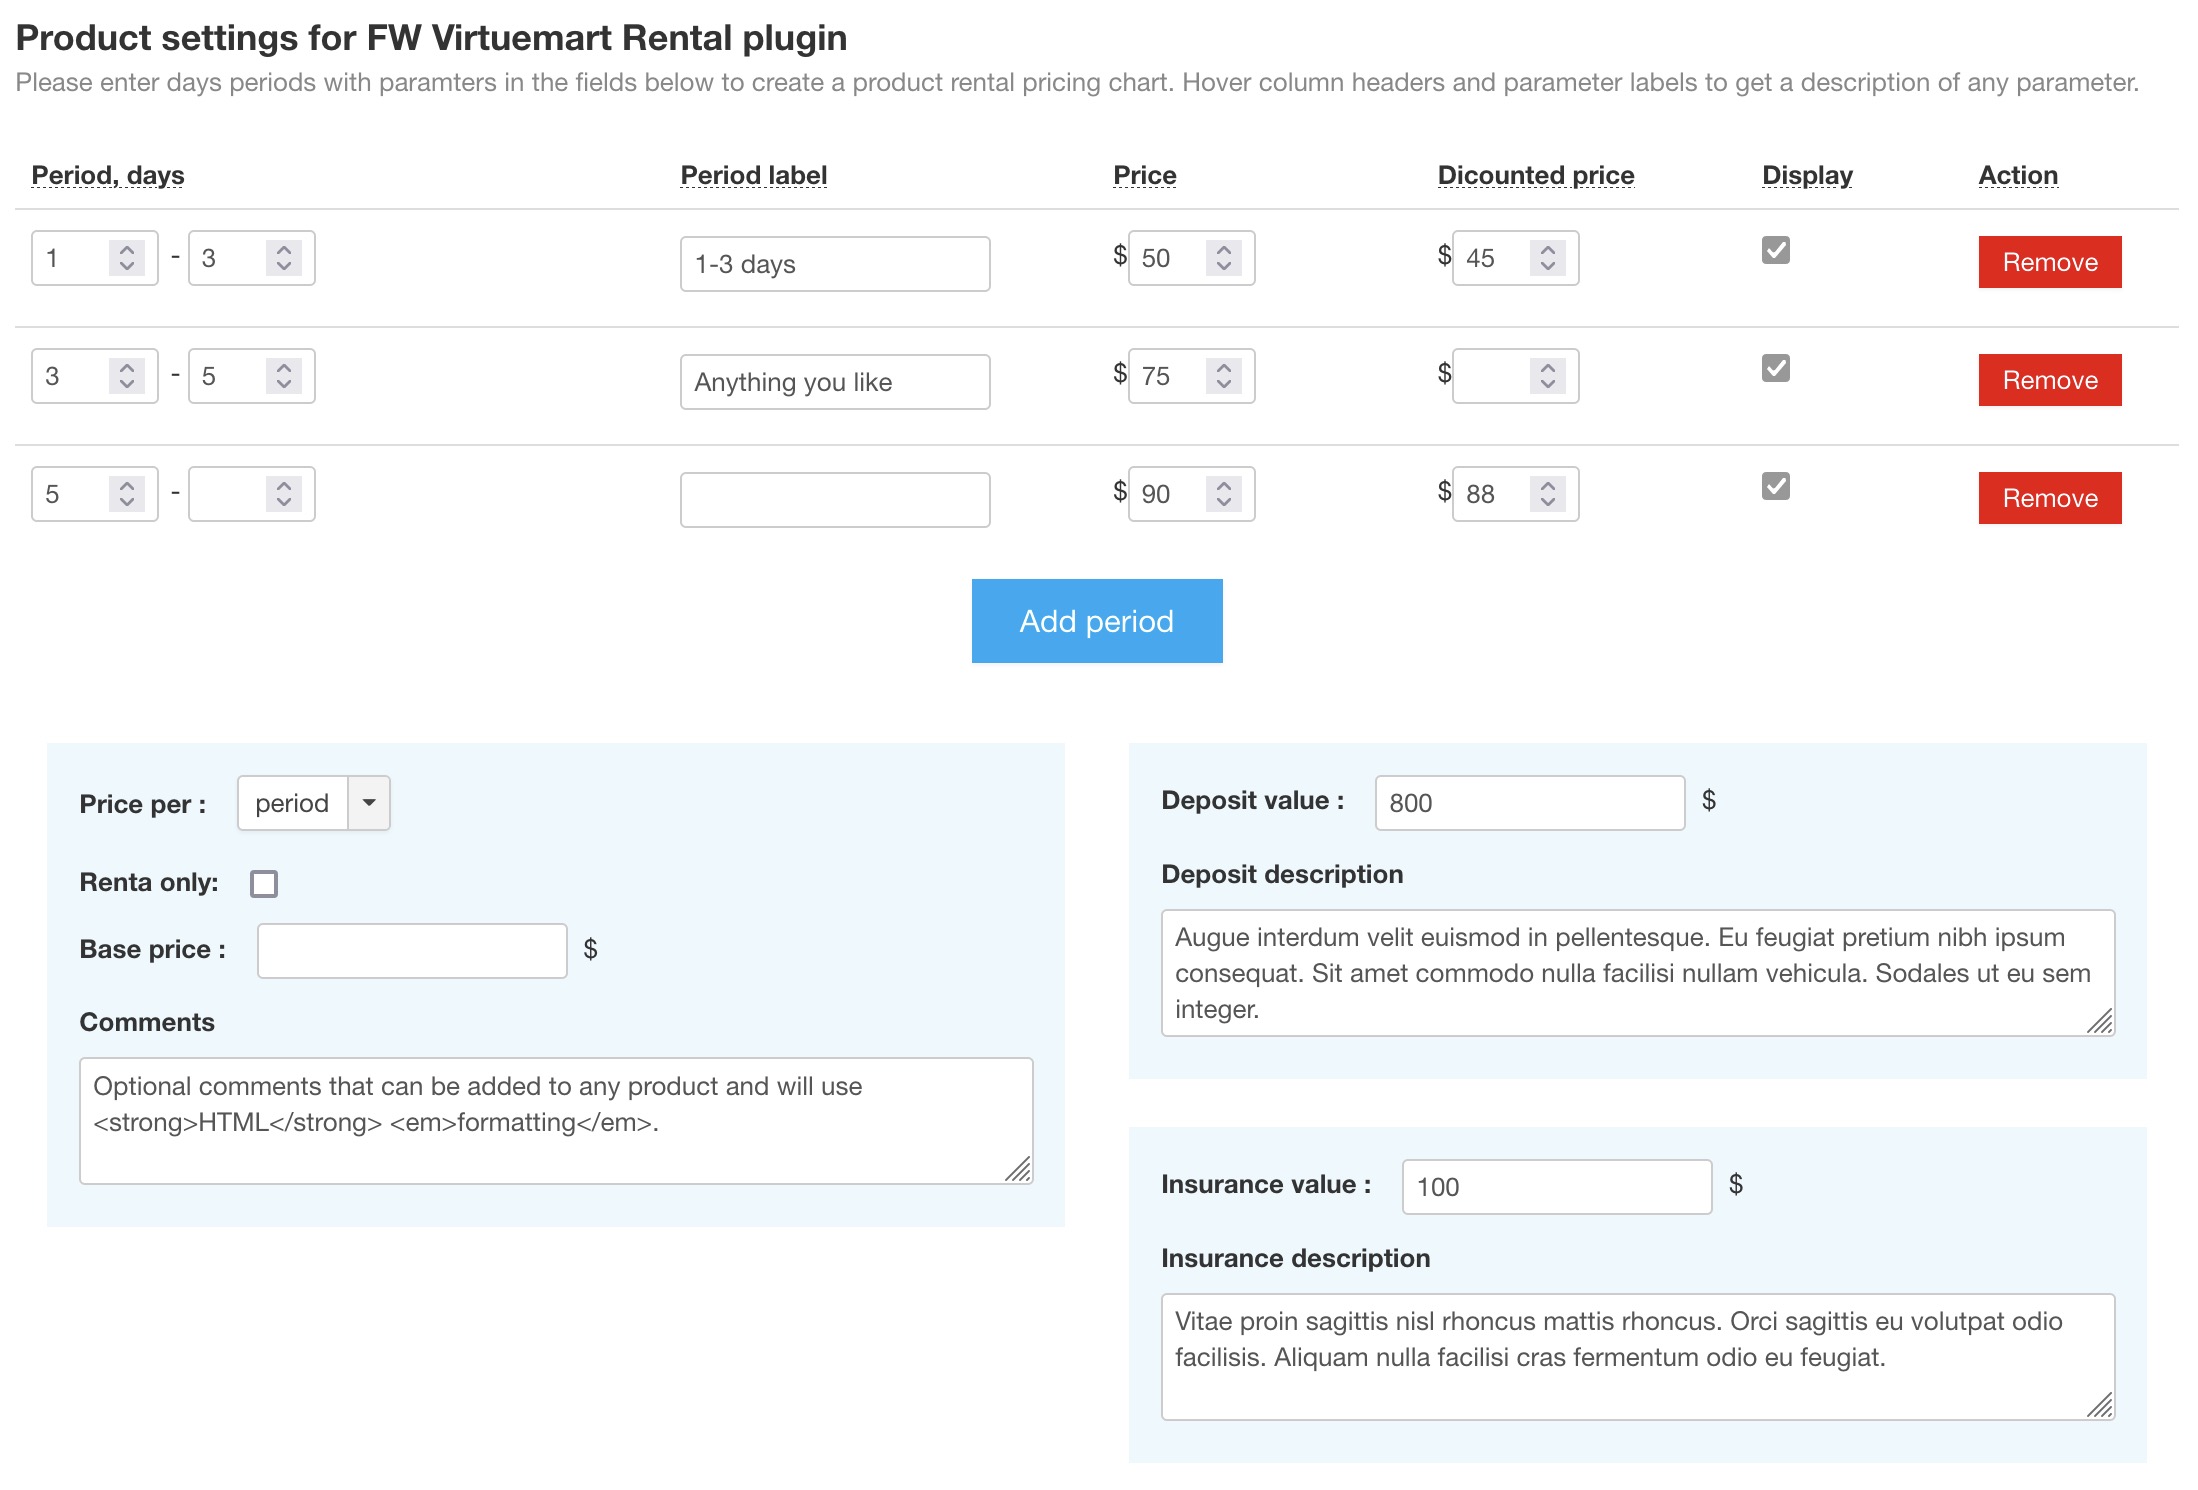
Task: Click the Period label column header
Action: (x=753, y=175)
